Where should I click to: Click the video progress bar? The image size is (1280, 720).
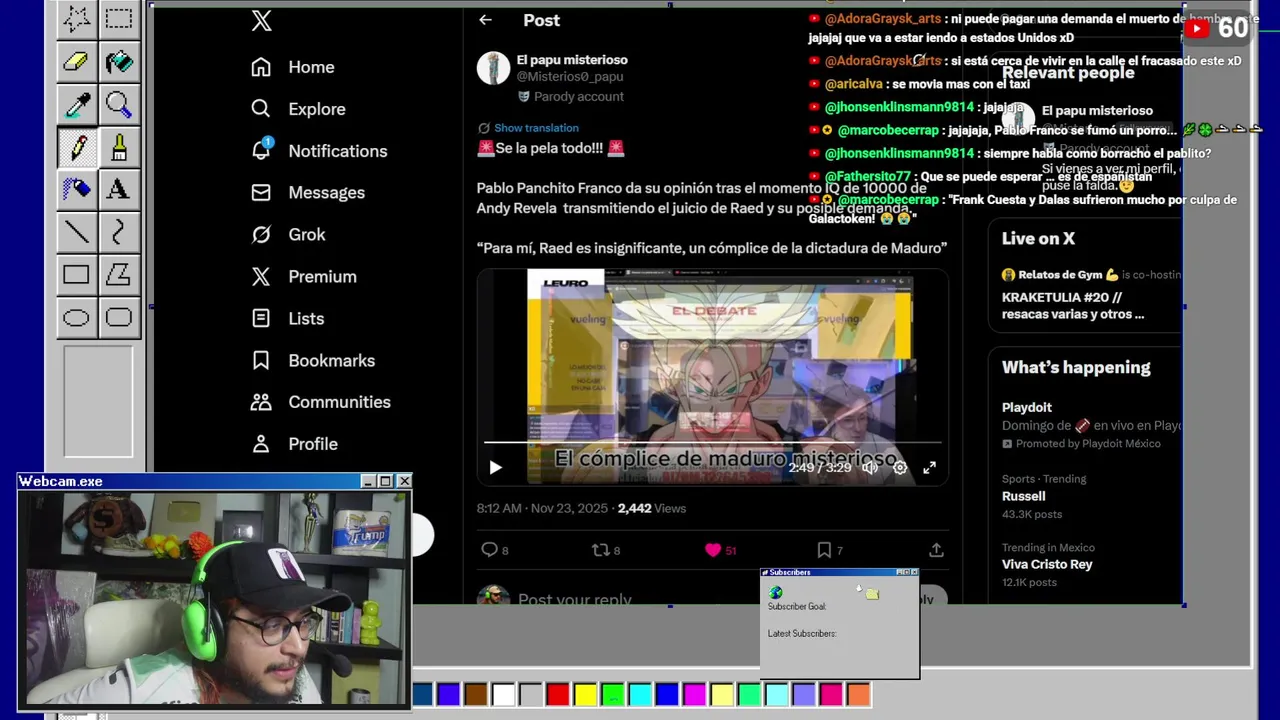pyautogui.click(x=712, y=442)
